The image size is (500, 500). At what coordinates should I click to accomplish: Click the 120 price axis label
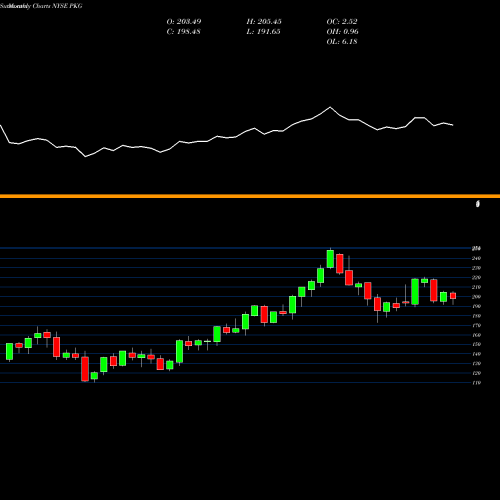(477, 374)
